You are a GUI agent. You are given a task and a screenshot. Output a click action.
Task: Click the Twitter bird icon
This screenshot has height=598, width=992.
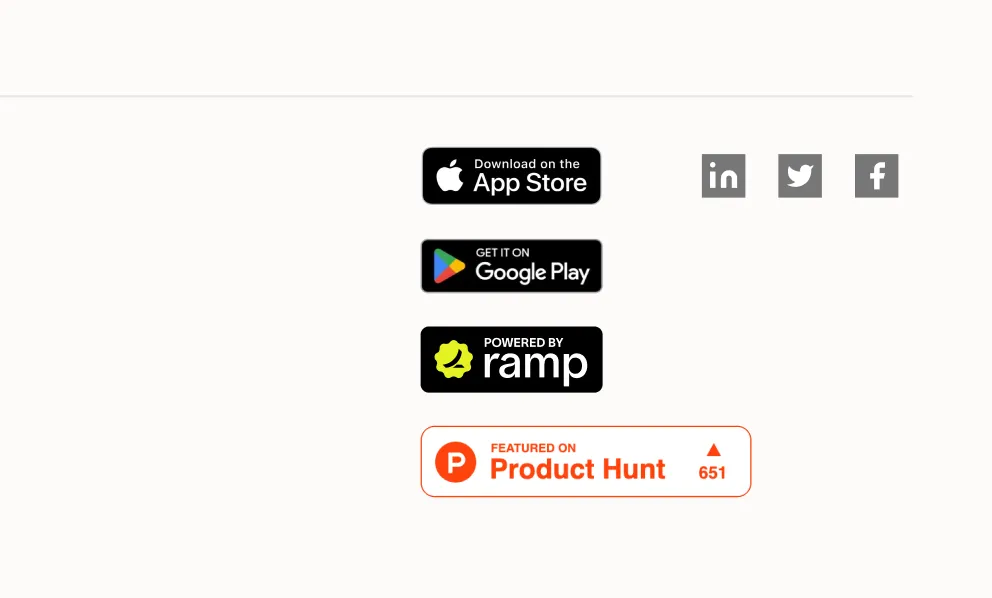point(799,175)
